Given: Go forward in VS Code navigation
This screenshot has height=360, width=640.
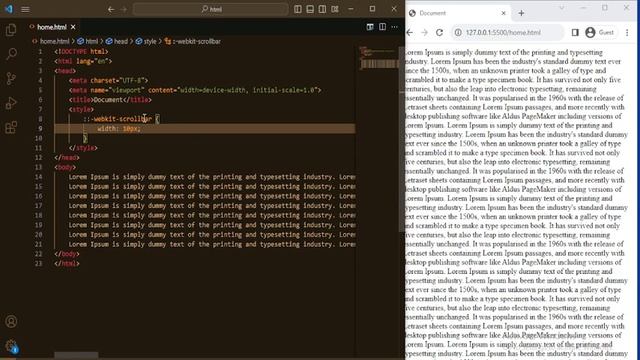Looking at the screenshot, I should click(124, 9).
